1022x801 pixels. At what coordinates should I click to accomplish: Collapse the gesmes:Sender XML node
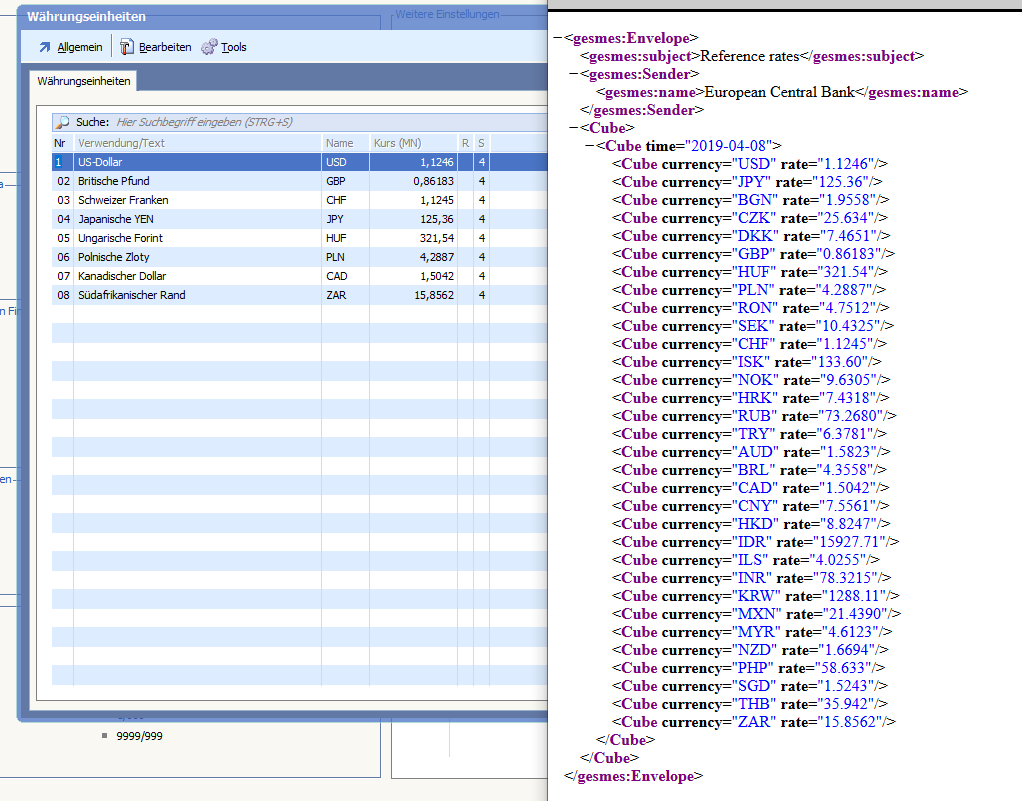coord(571,74)
